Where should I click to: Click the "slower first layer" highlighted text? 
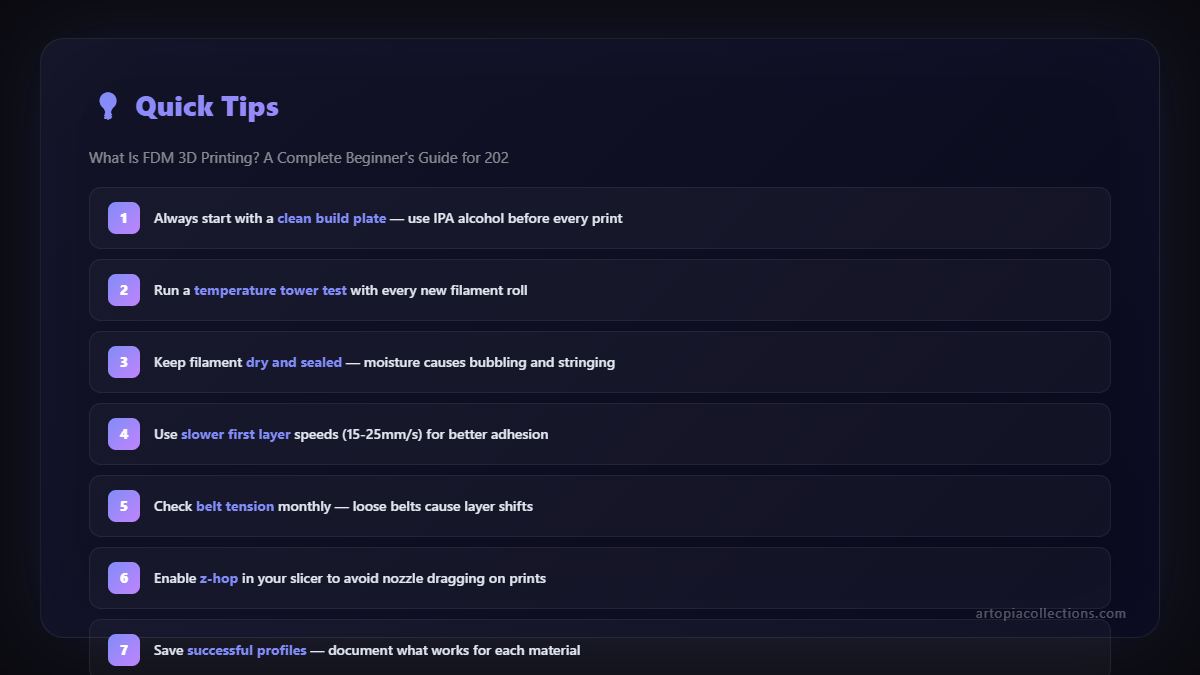pos(236,434)
